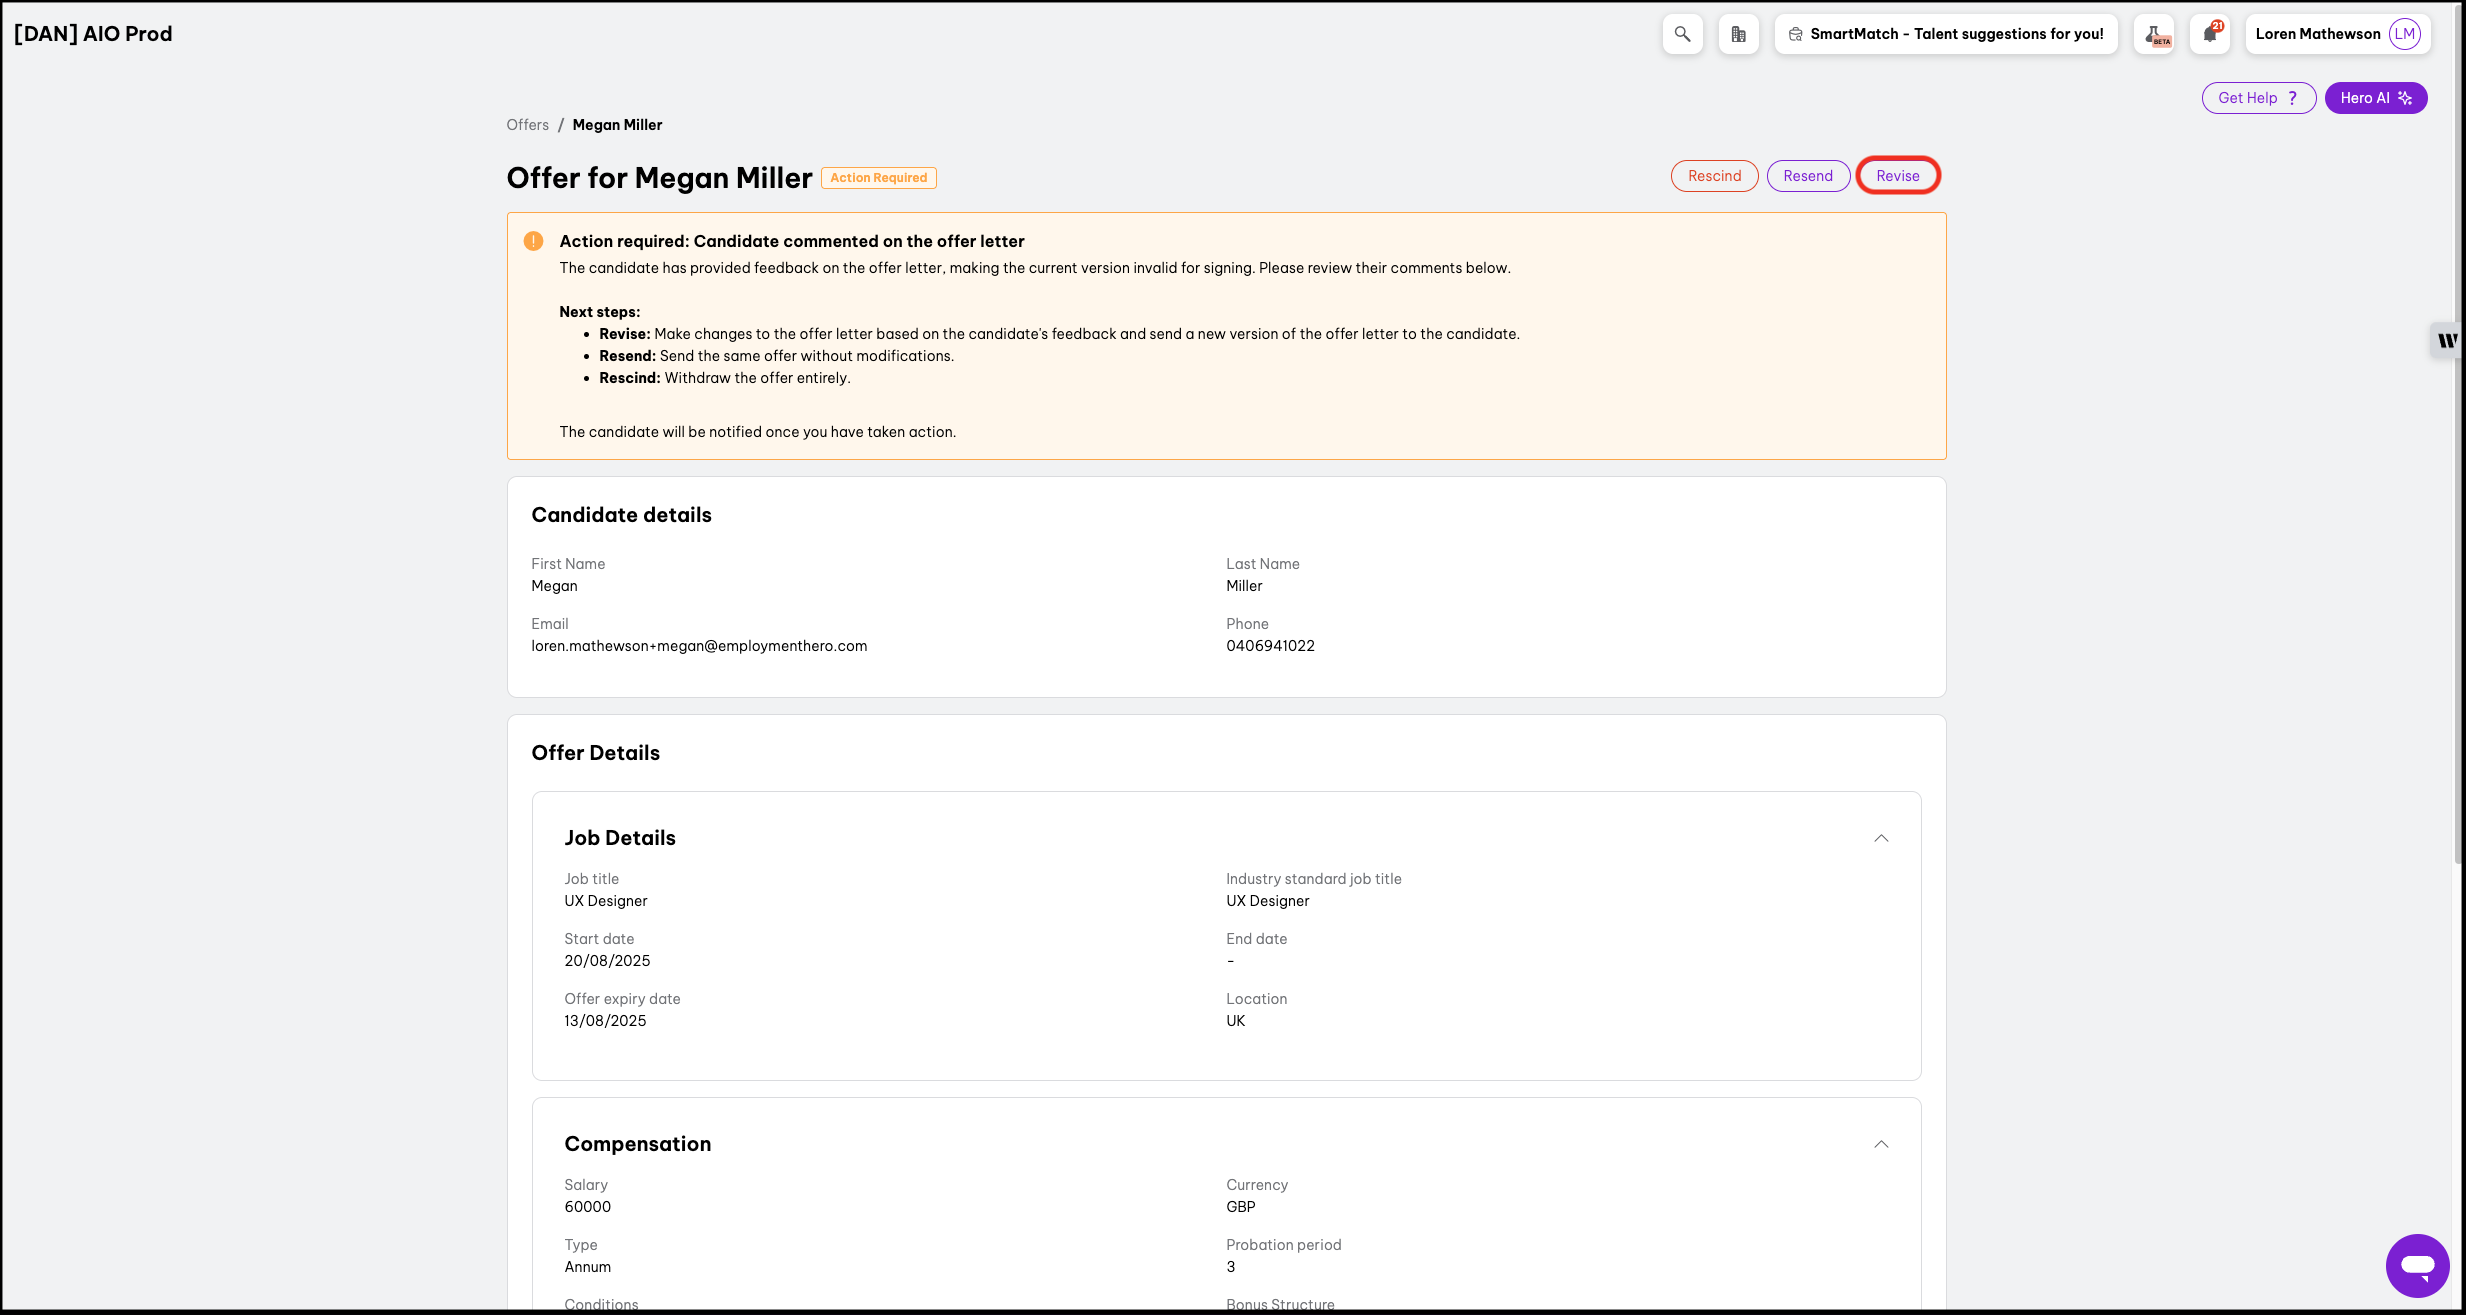Collapse the Compensation section

(1881, 1144)
